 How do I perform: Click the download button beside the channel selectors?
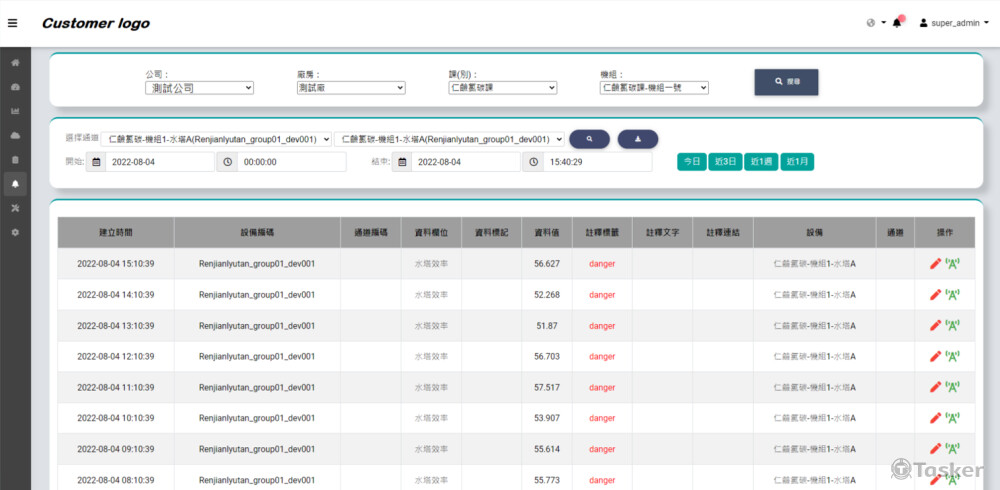point(637,139)
